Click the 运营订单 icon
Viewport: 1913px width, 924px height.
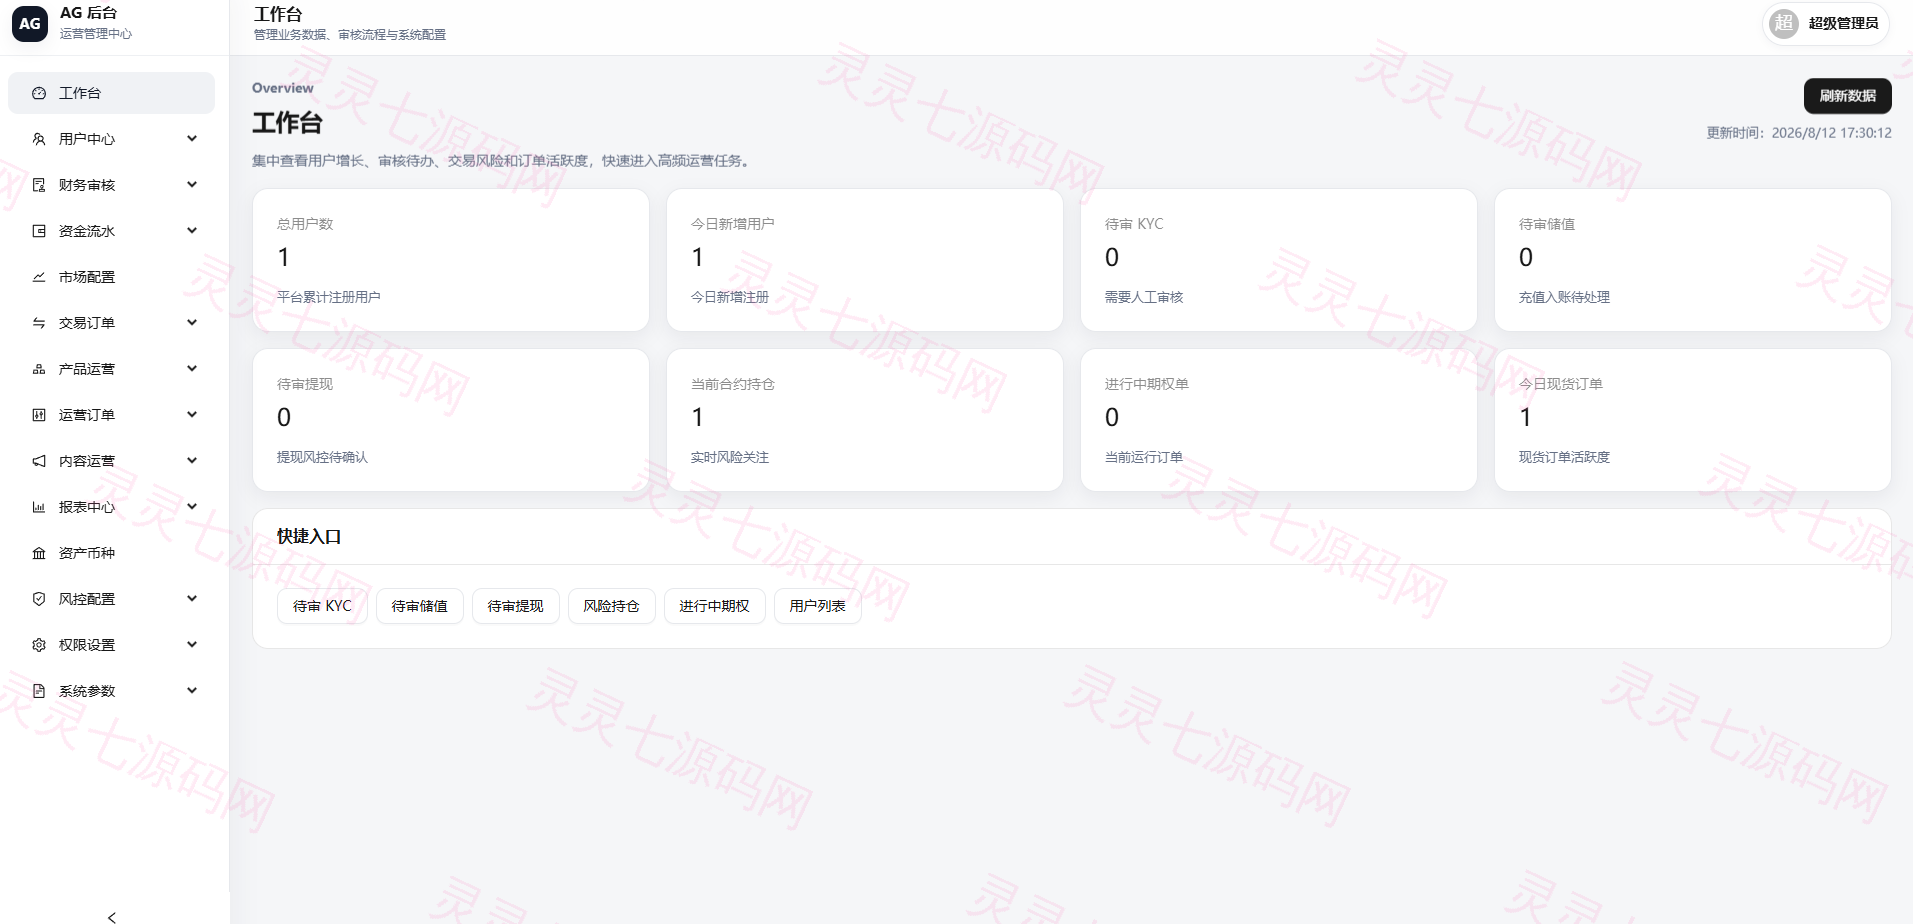click(x=39, y=415)
